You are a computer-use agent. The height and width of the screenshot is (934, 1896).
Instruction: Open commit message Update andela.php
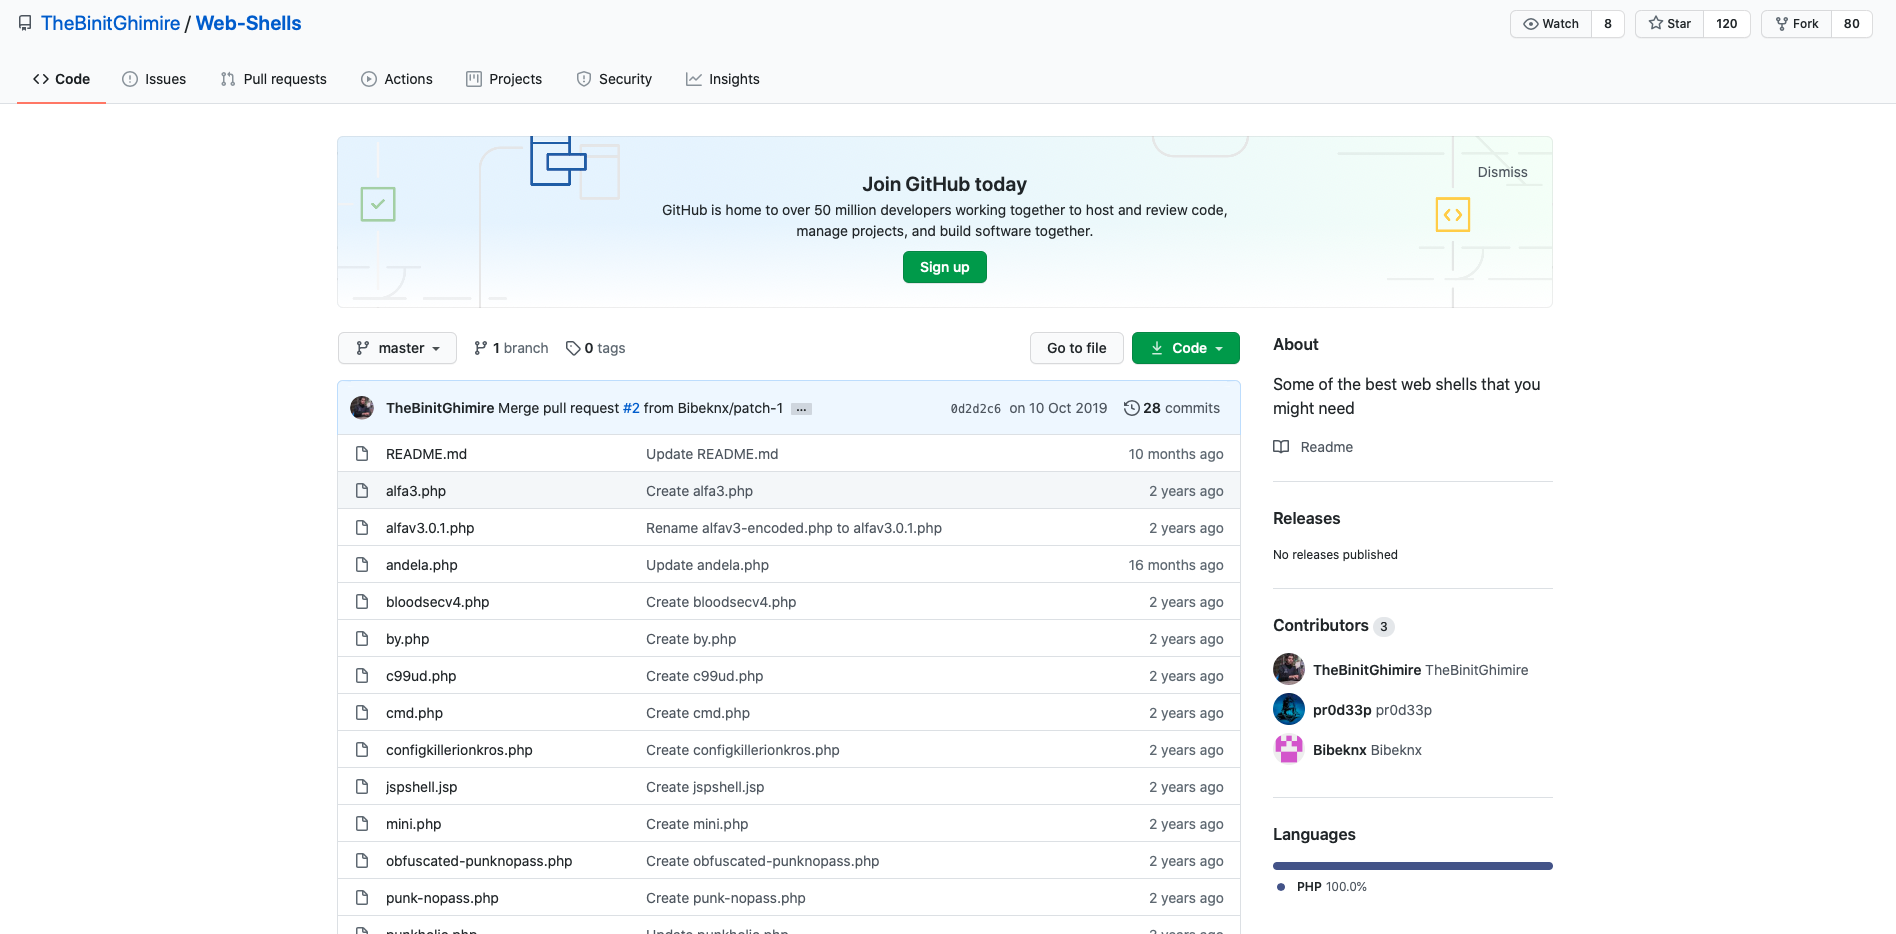click(707, 565)
